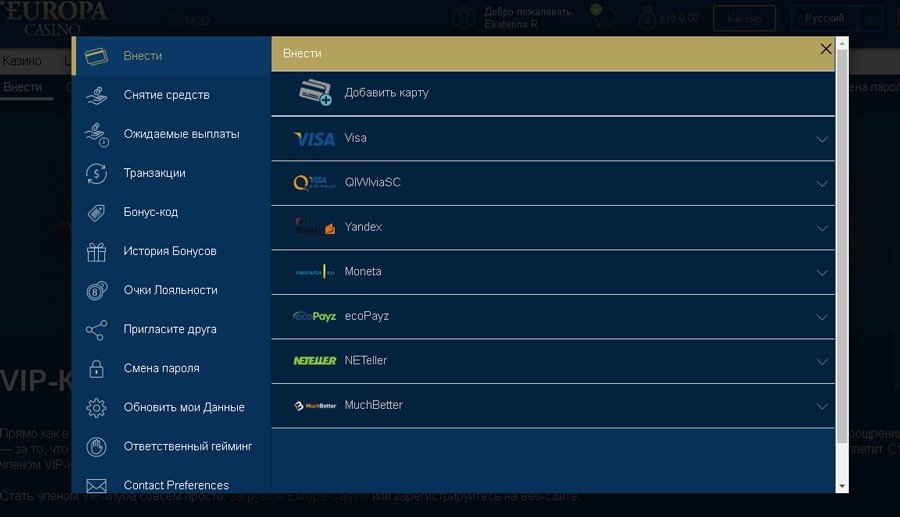
Task: Open Очки Лояльности menu item
Action: tap(171, 290)
